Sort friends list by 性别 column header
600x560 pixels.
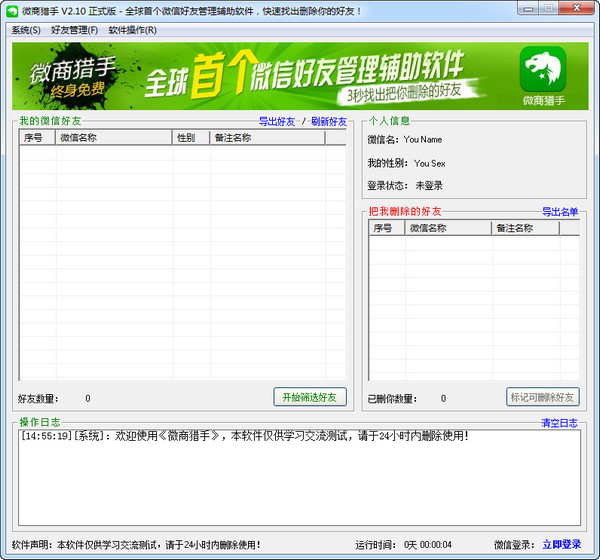[x=191, y=138]
